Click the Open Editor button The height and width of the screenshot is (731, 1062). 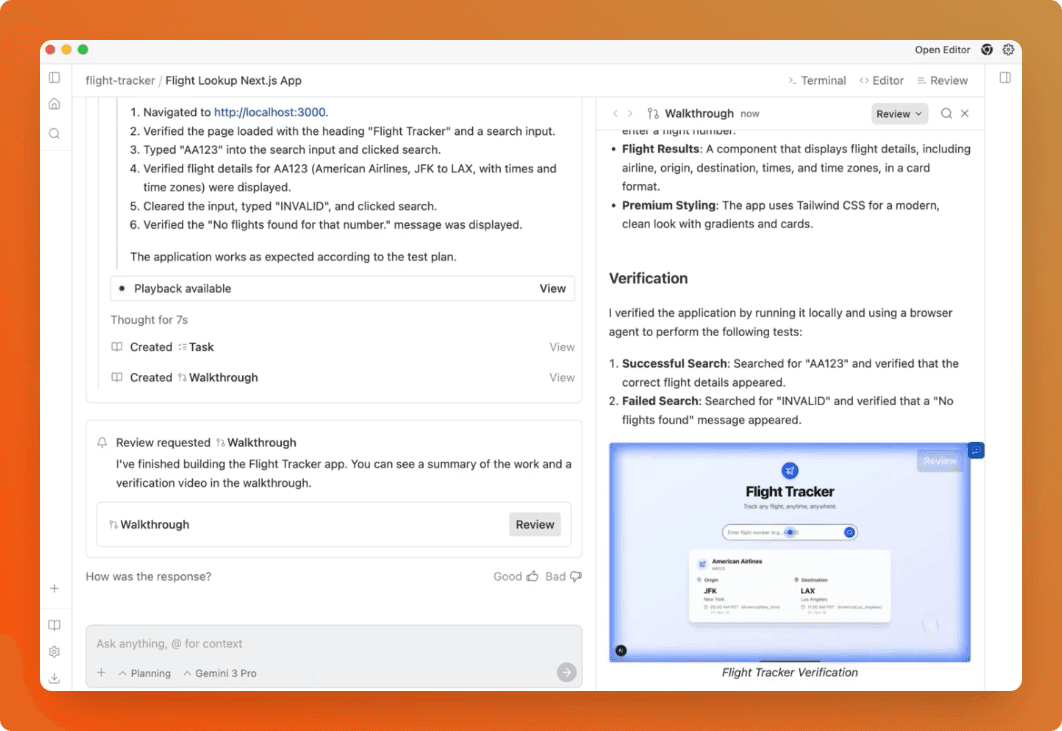click(x=942, y=49)
